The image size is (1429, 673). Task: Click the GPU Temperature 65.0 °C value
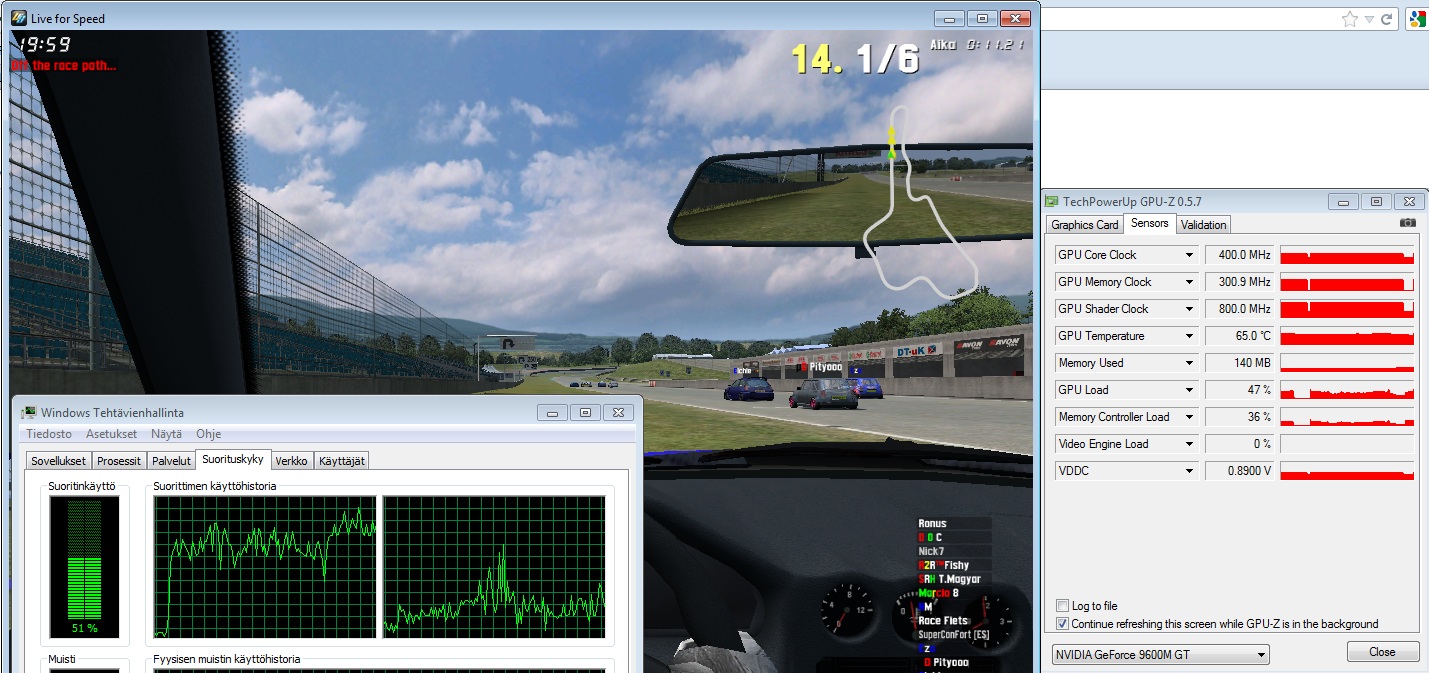(1241, 336)
